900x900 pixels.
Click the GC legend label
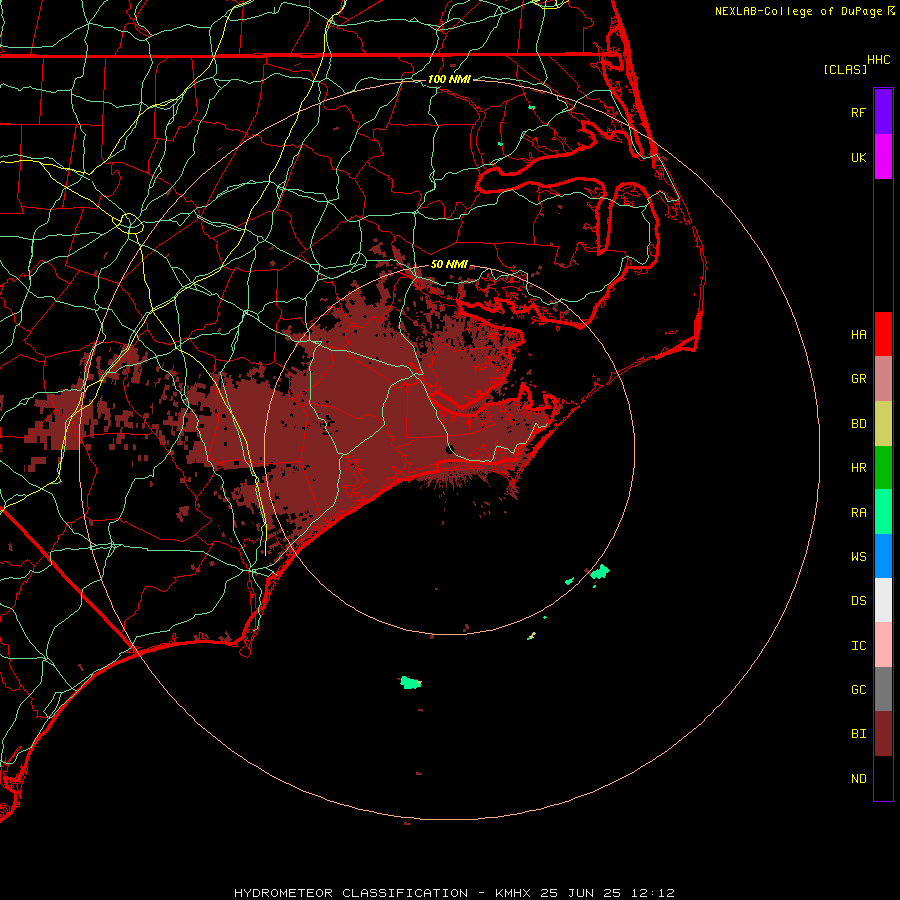[858, 690]
